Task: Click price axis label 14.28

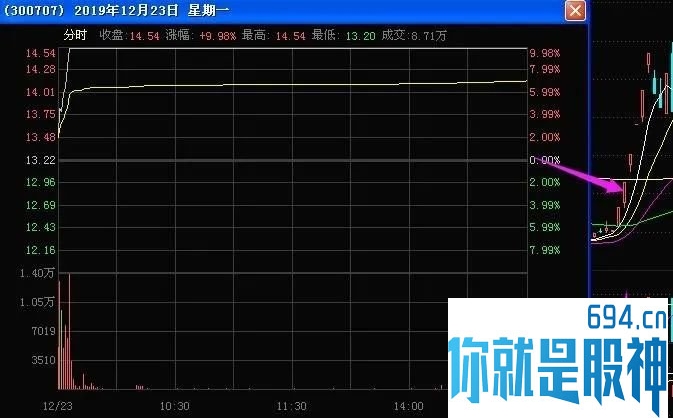Action: point(41,69)
